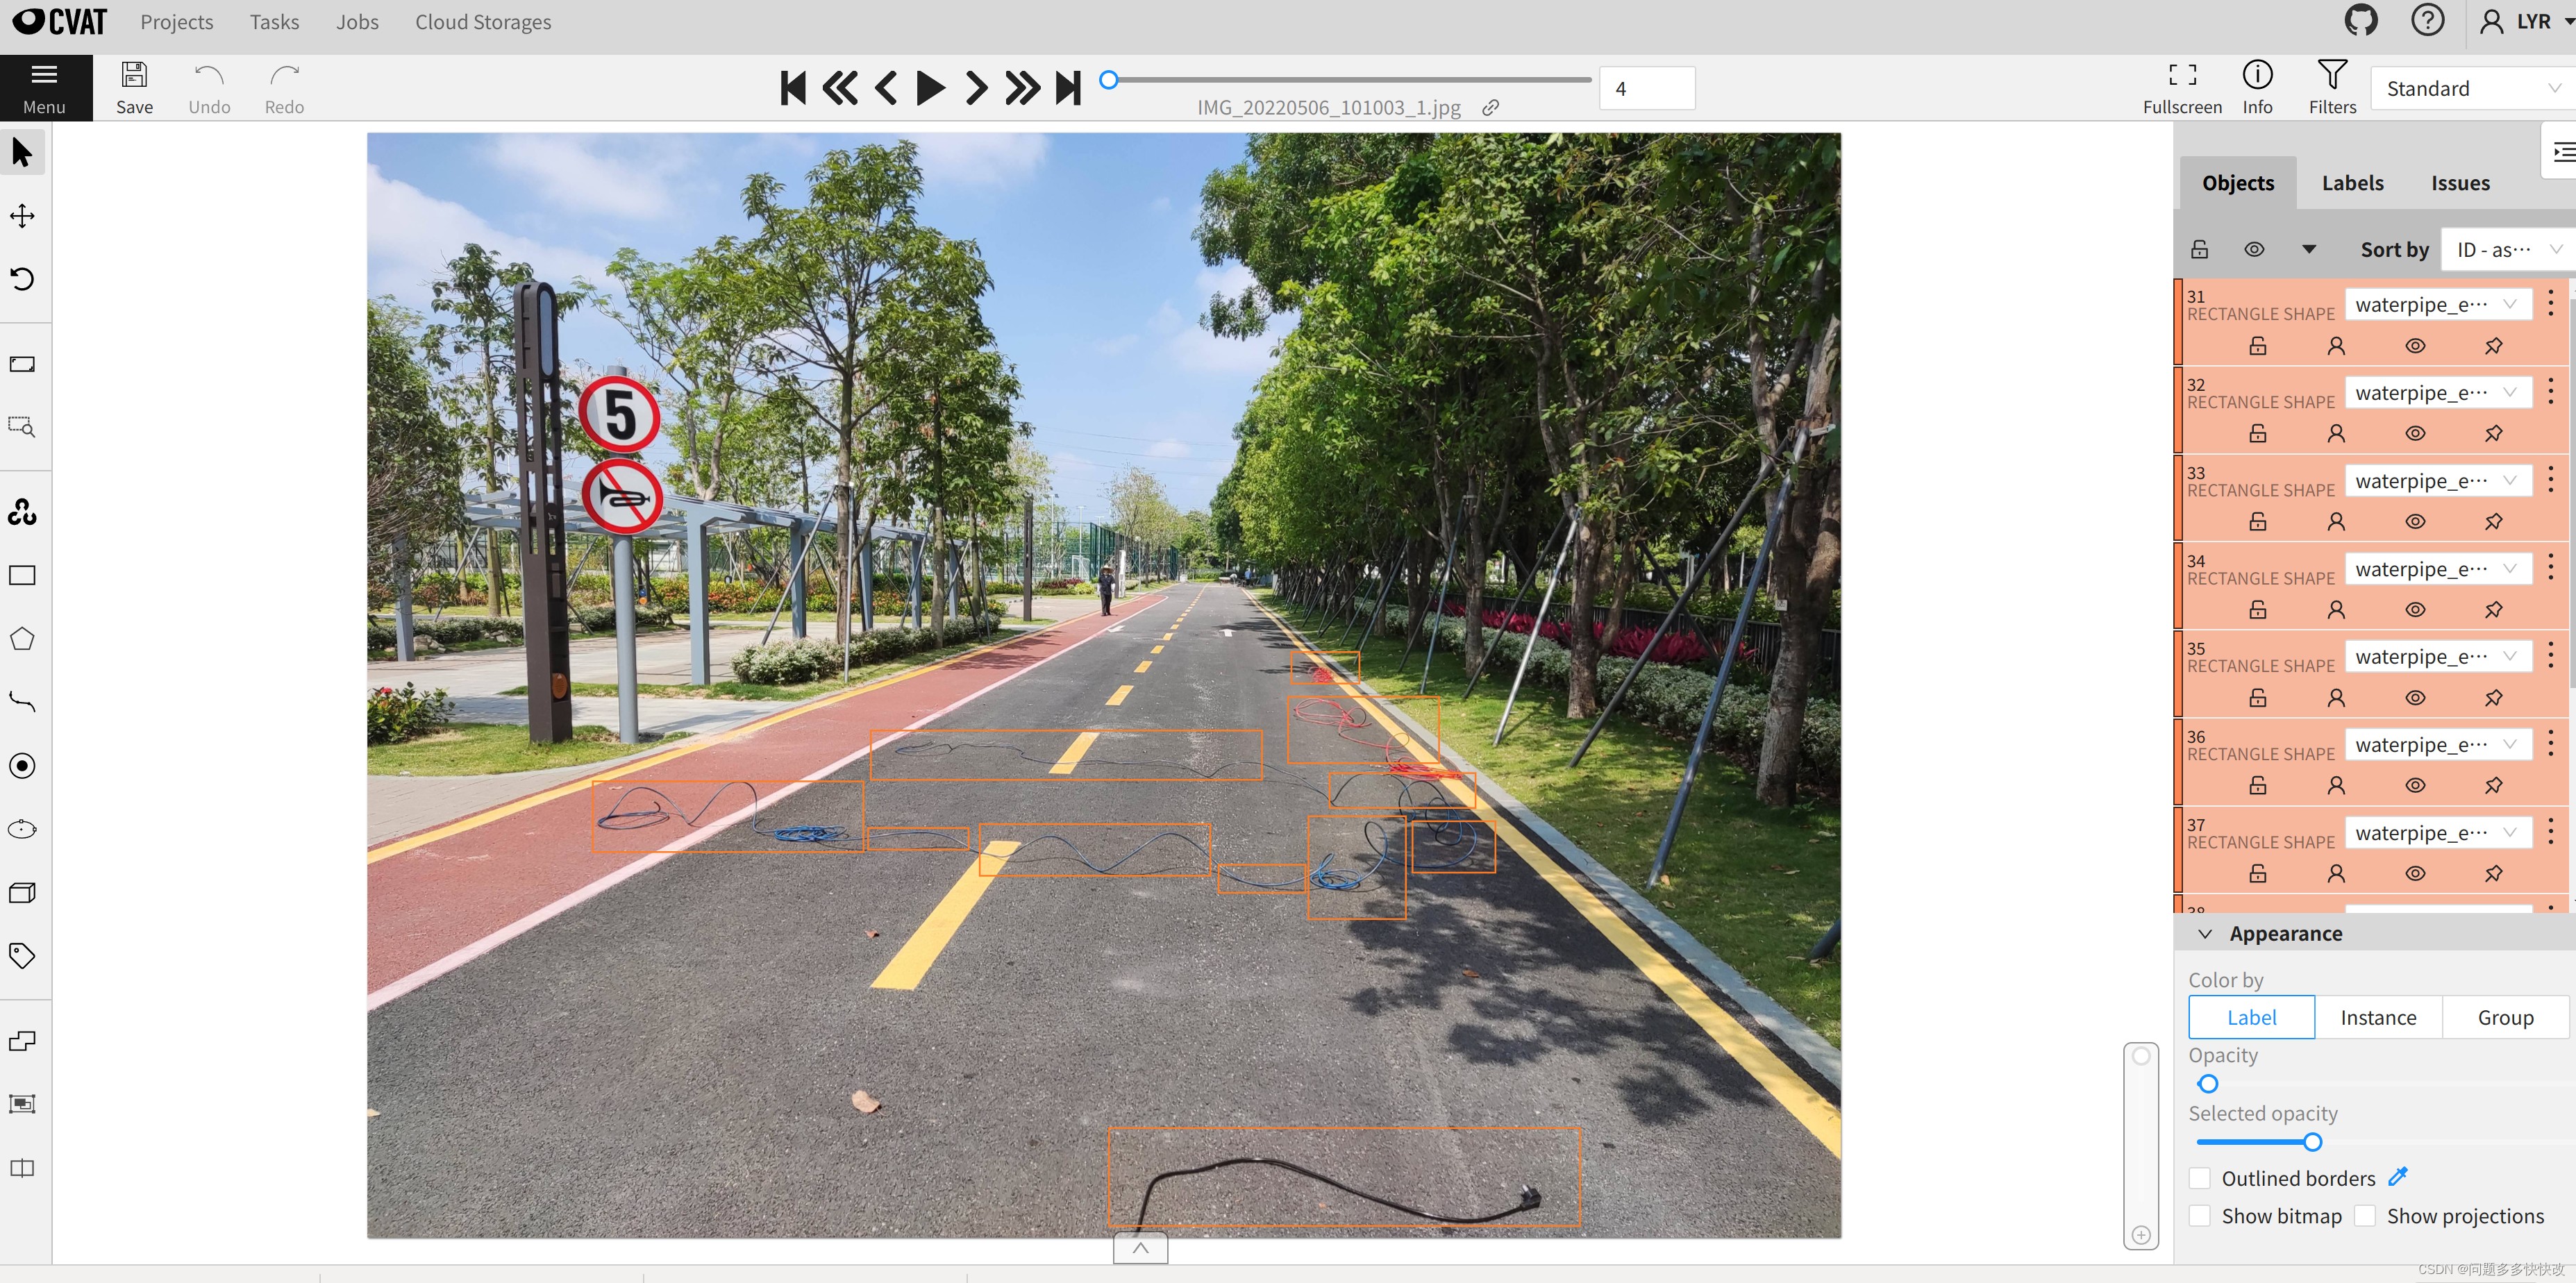
Task: Select the draw rectangle tool
Action: pyautogui.click(x=22, y=576)
